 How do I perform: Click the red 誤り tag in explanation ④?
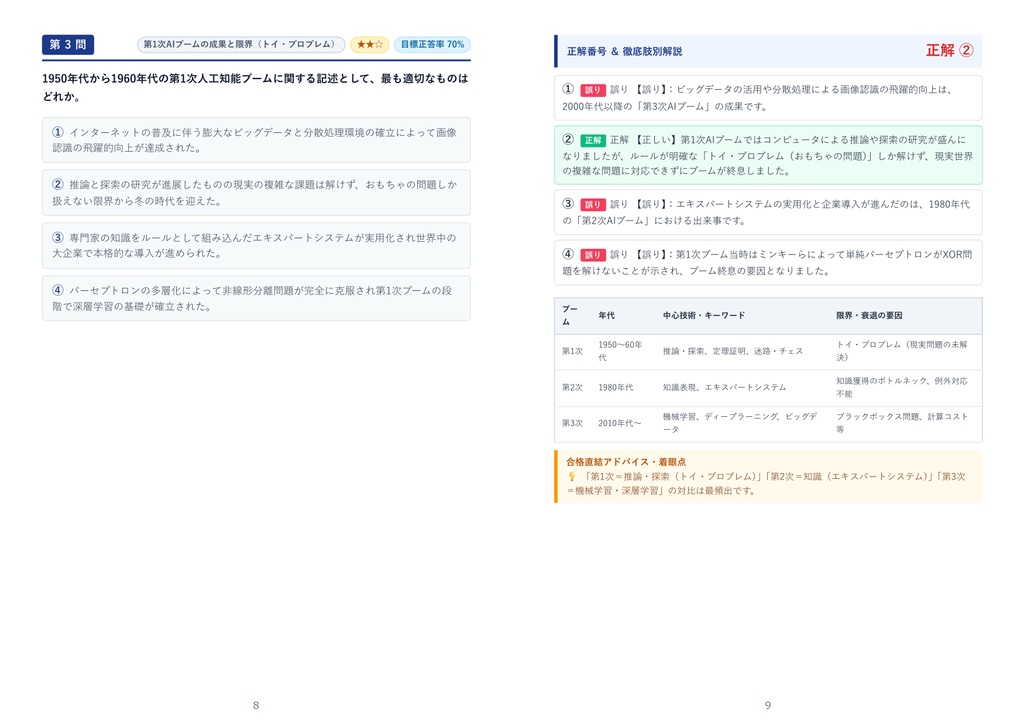coord(593,255)
